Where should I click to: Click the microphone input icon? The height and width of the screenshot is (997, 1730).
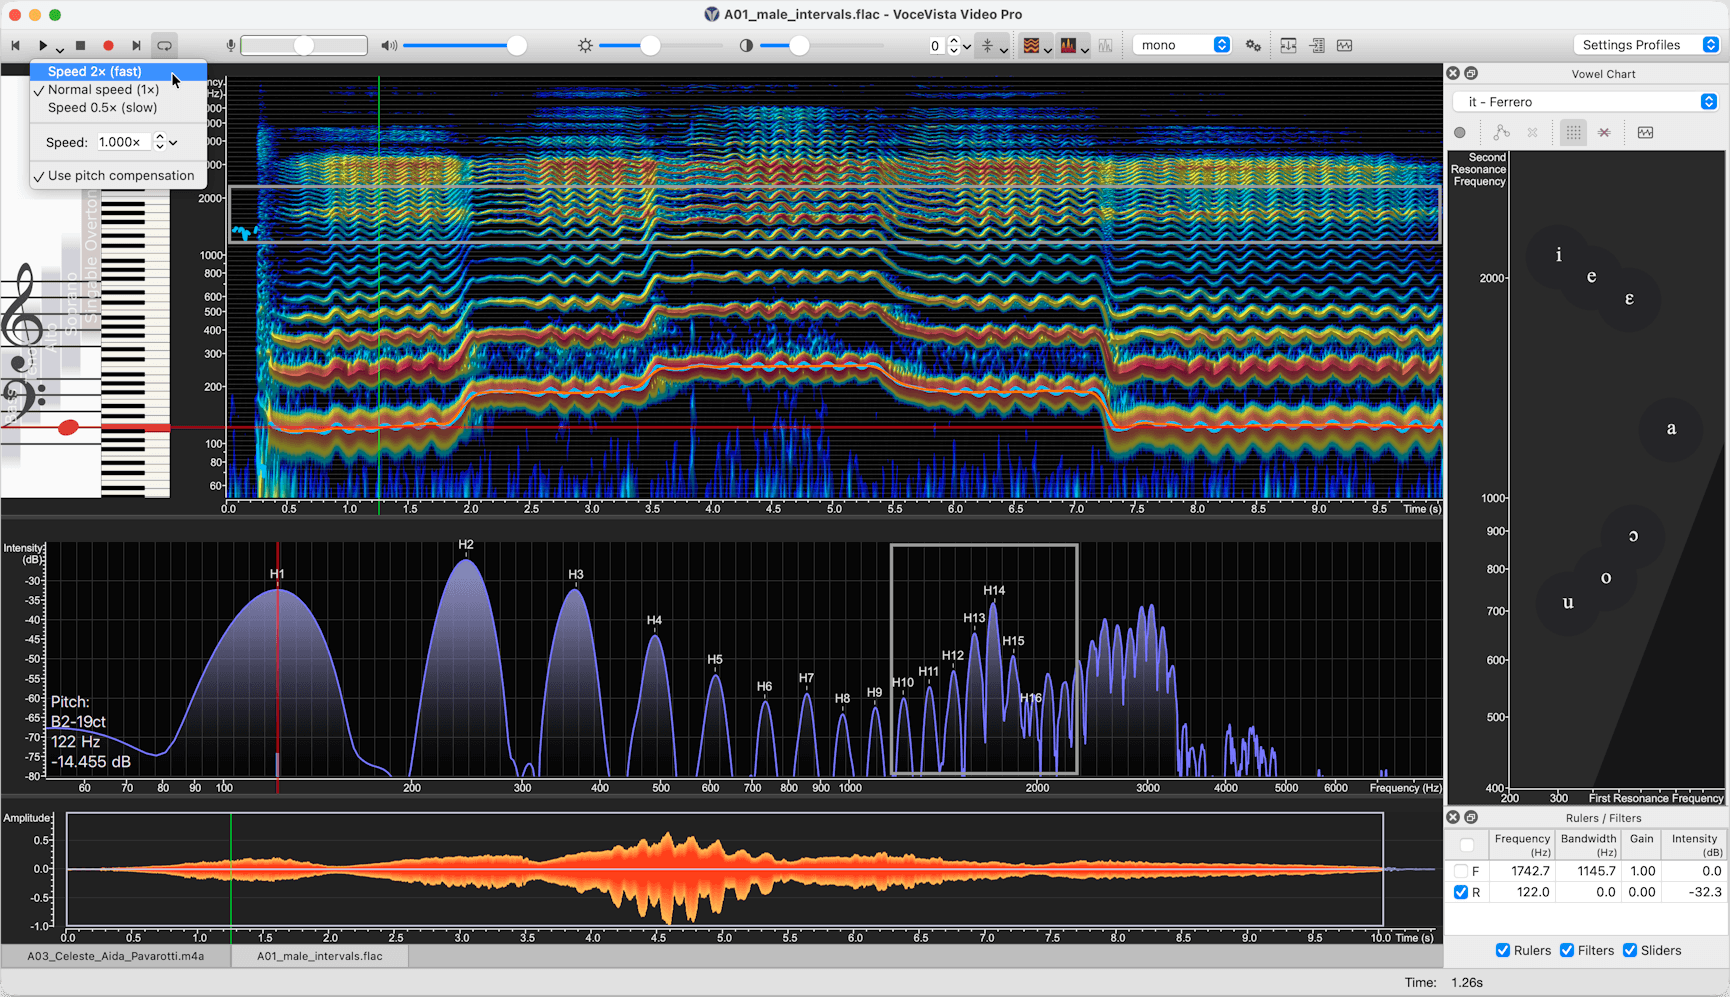coord(231,46)
